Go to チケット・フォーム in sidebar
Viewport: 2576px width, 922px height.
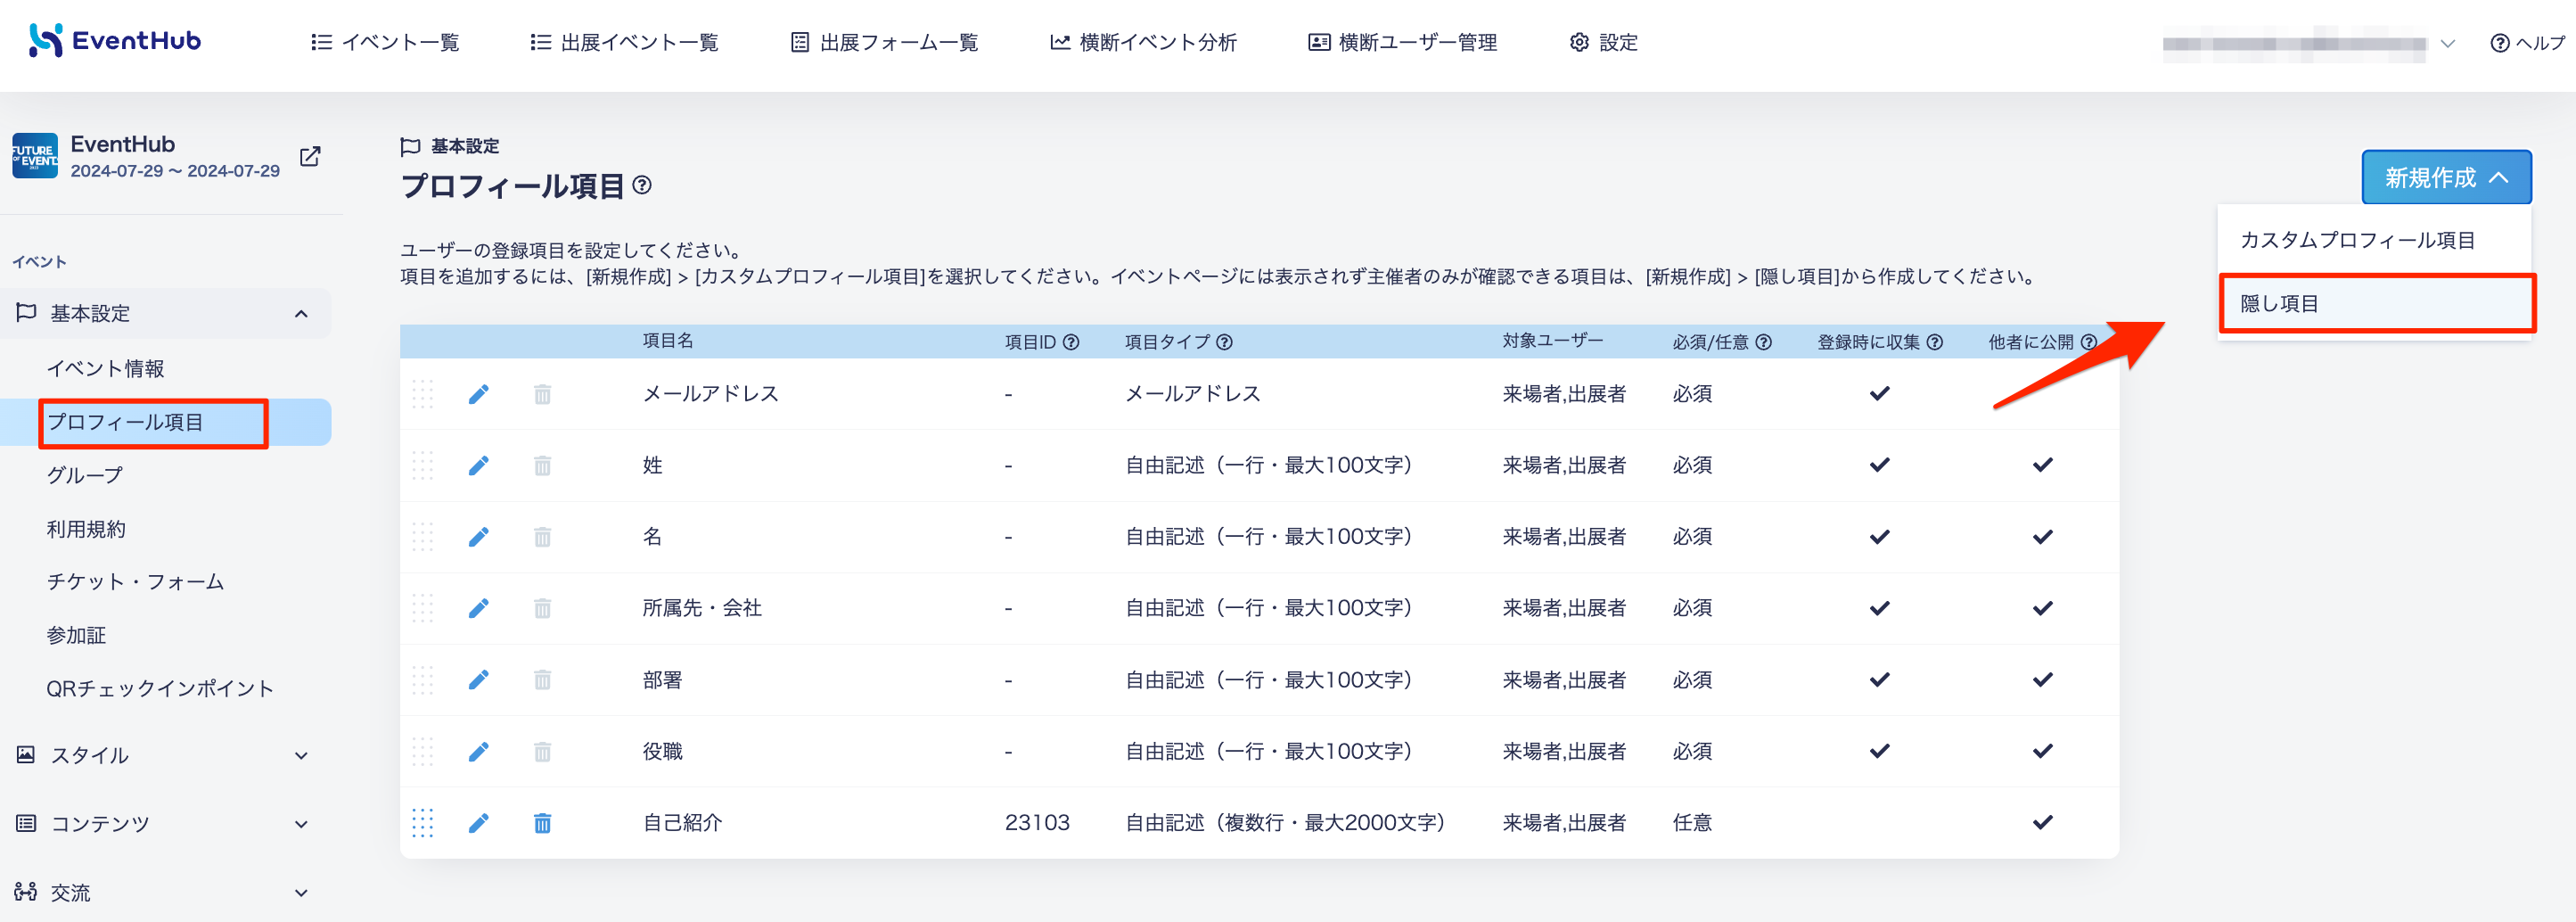(135, 582)
